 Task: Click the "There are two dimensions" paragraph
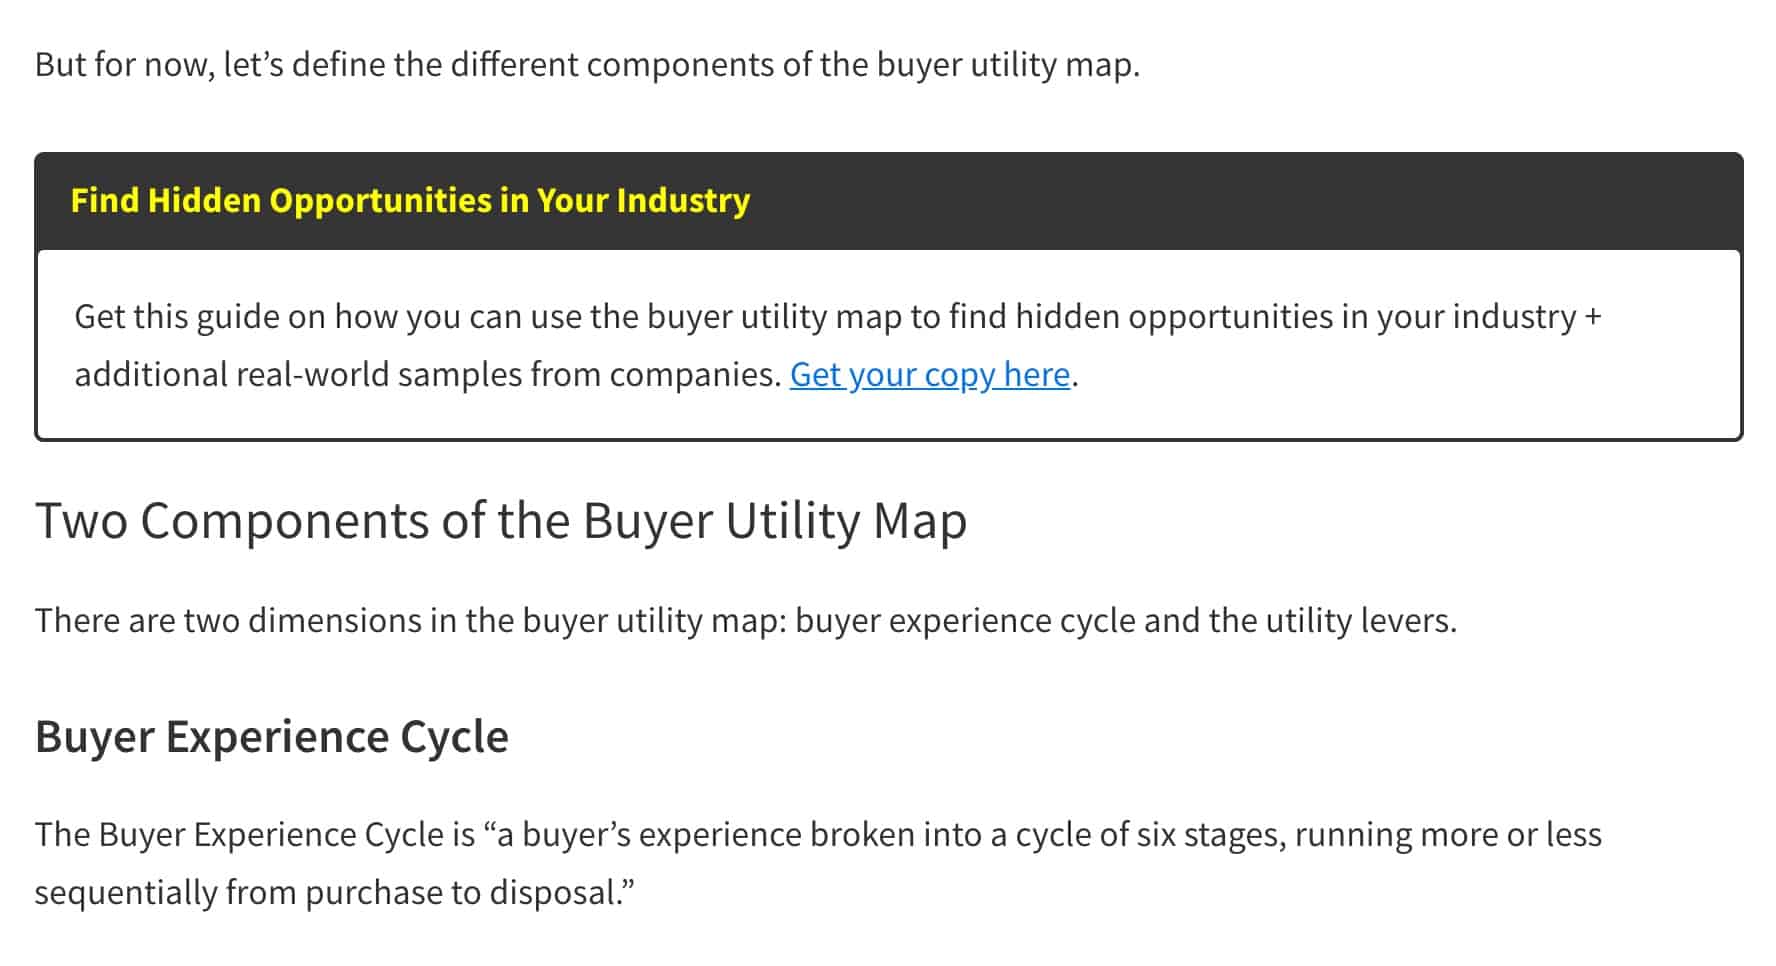click(746, 621)
